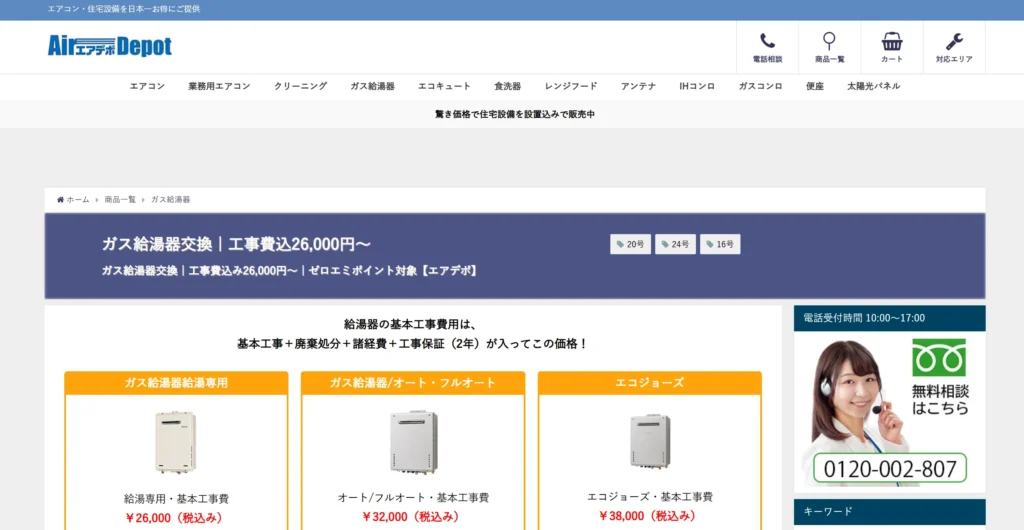Click the wrench service area (対応エリア) icon

coord(953,42)
